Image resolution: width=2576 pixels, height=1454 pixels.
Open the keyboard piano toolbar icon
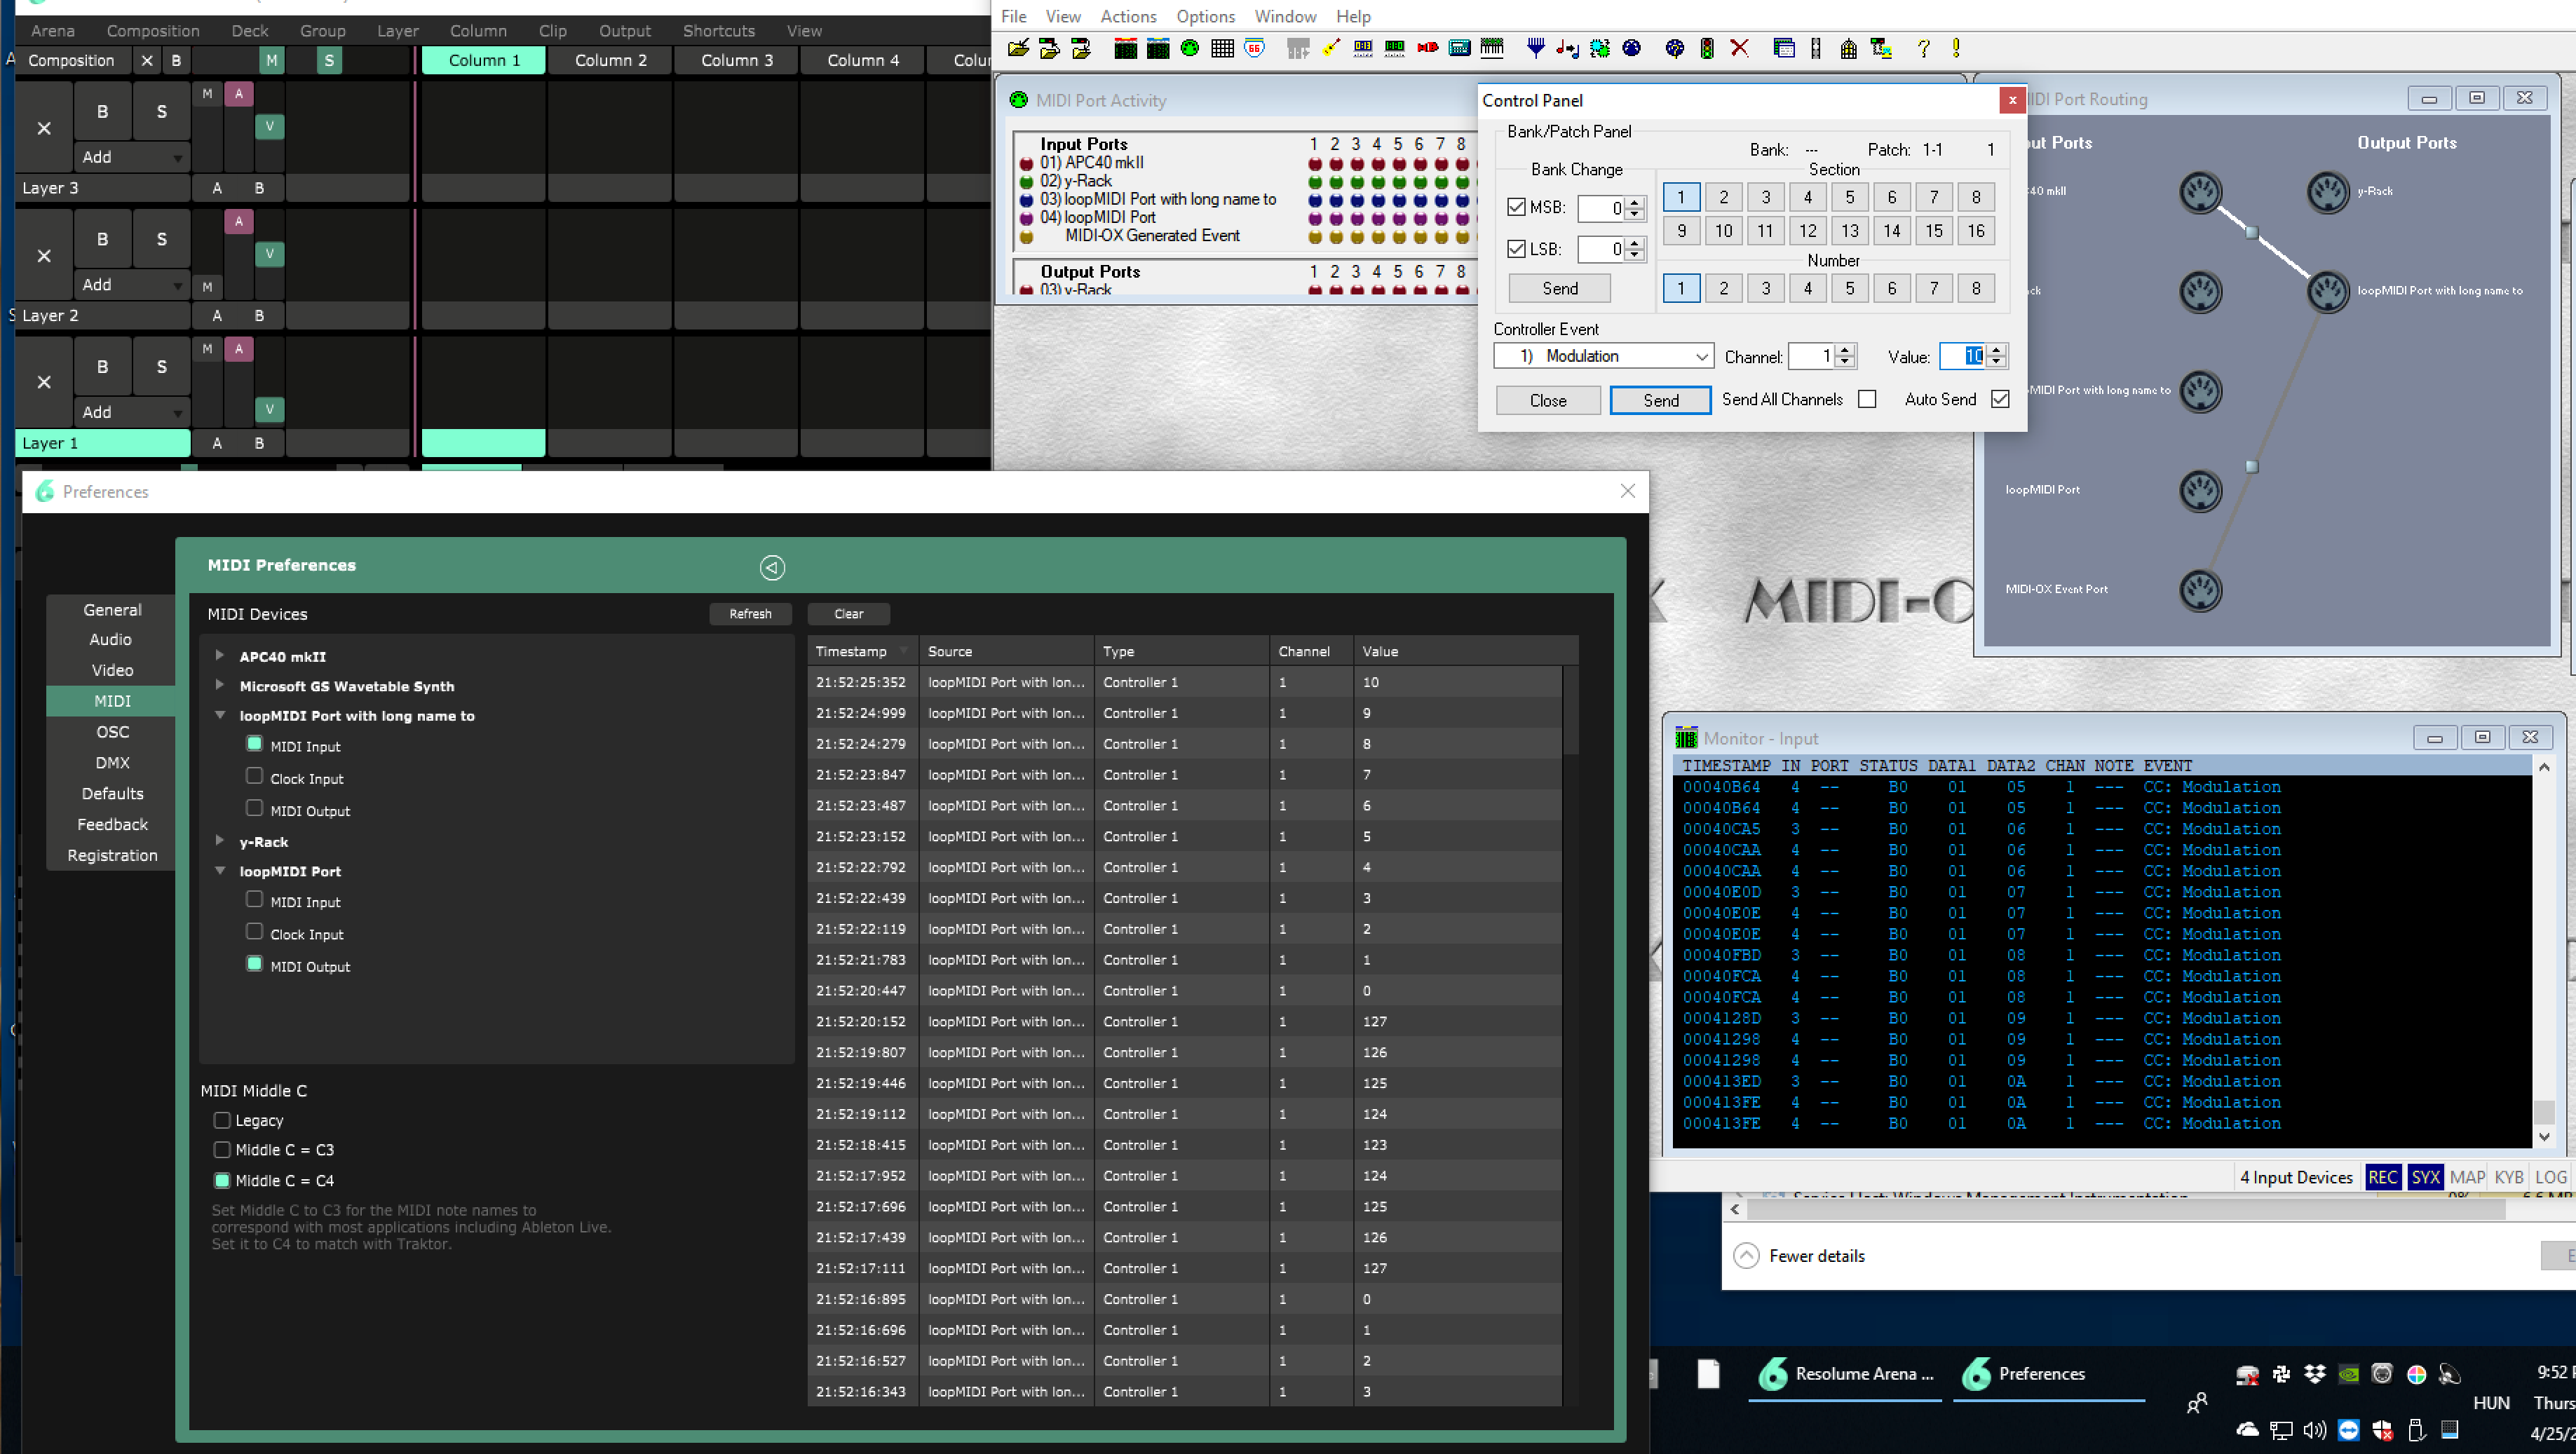click(1492, 48)
